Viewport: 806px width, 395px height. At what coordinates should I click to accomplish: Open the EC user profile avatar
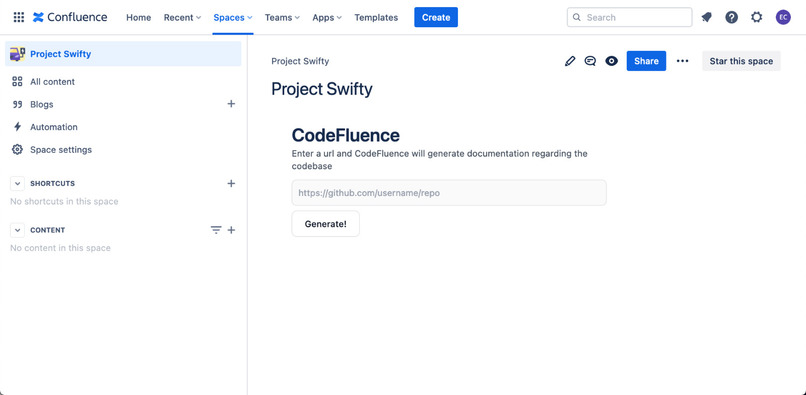pos(783,17)
